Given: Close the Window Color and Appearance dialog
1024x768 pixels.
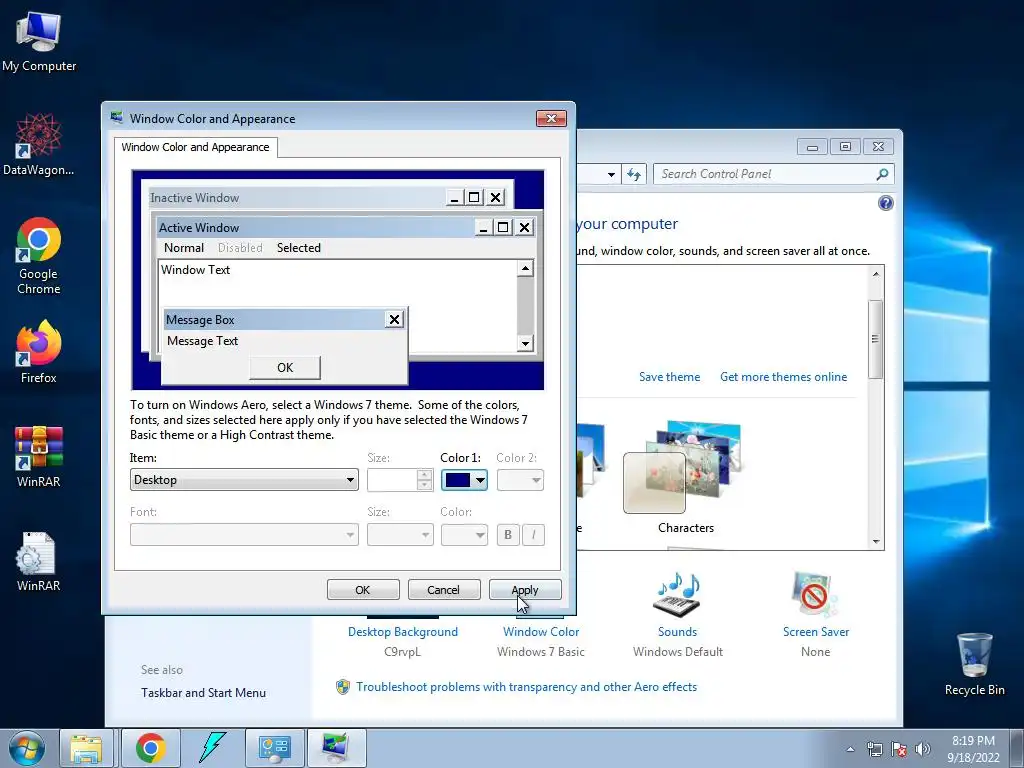Looking at the screenshot, I should tap(551, 118).
